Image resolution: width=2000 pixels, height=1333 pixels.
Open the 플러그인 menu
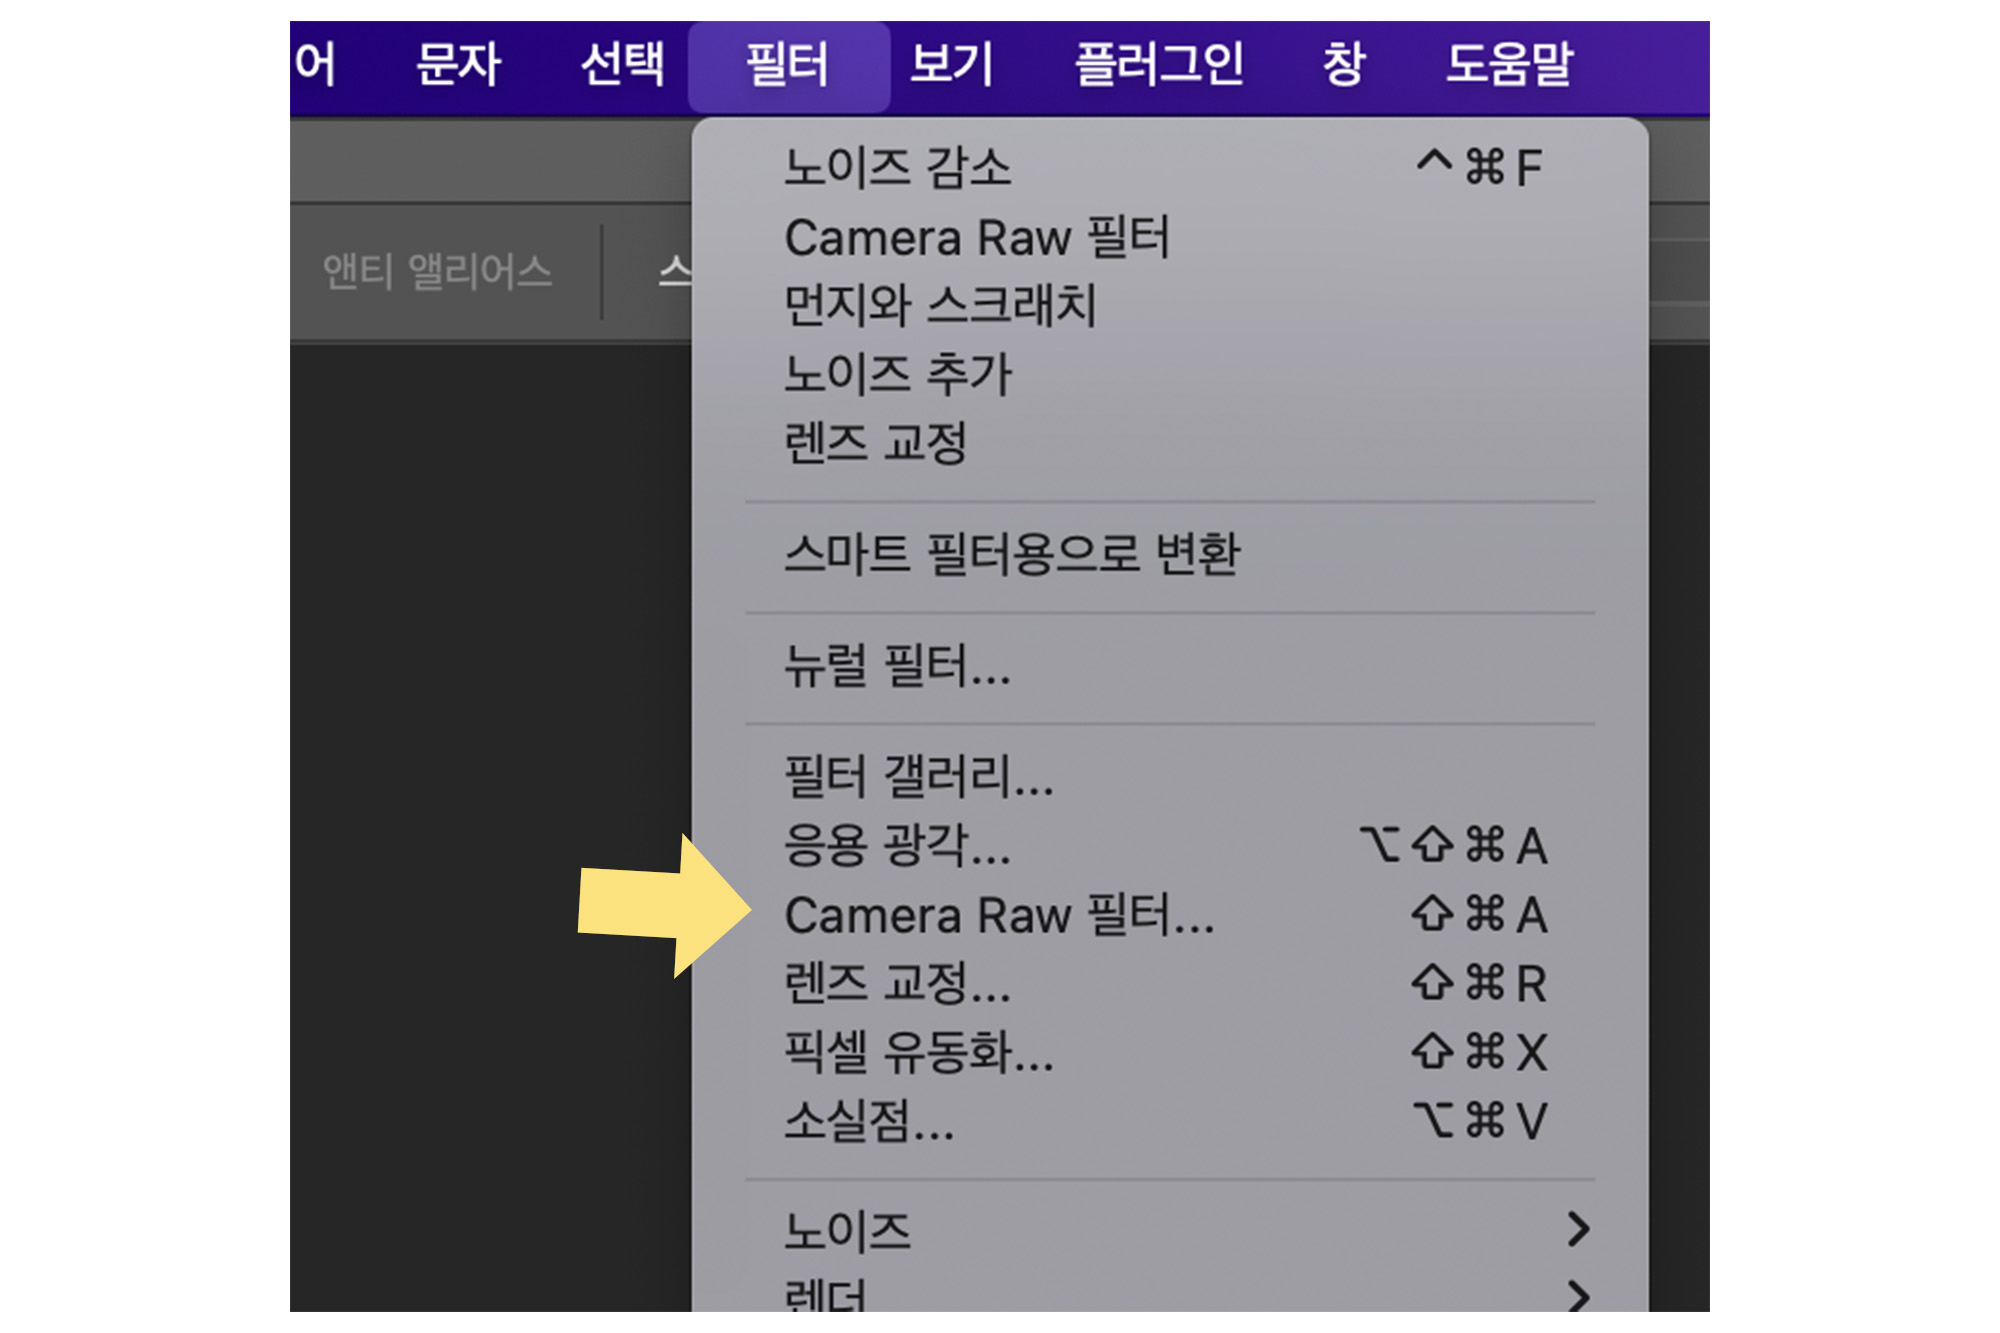(1158, 65)
